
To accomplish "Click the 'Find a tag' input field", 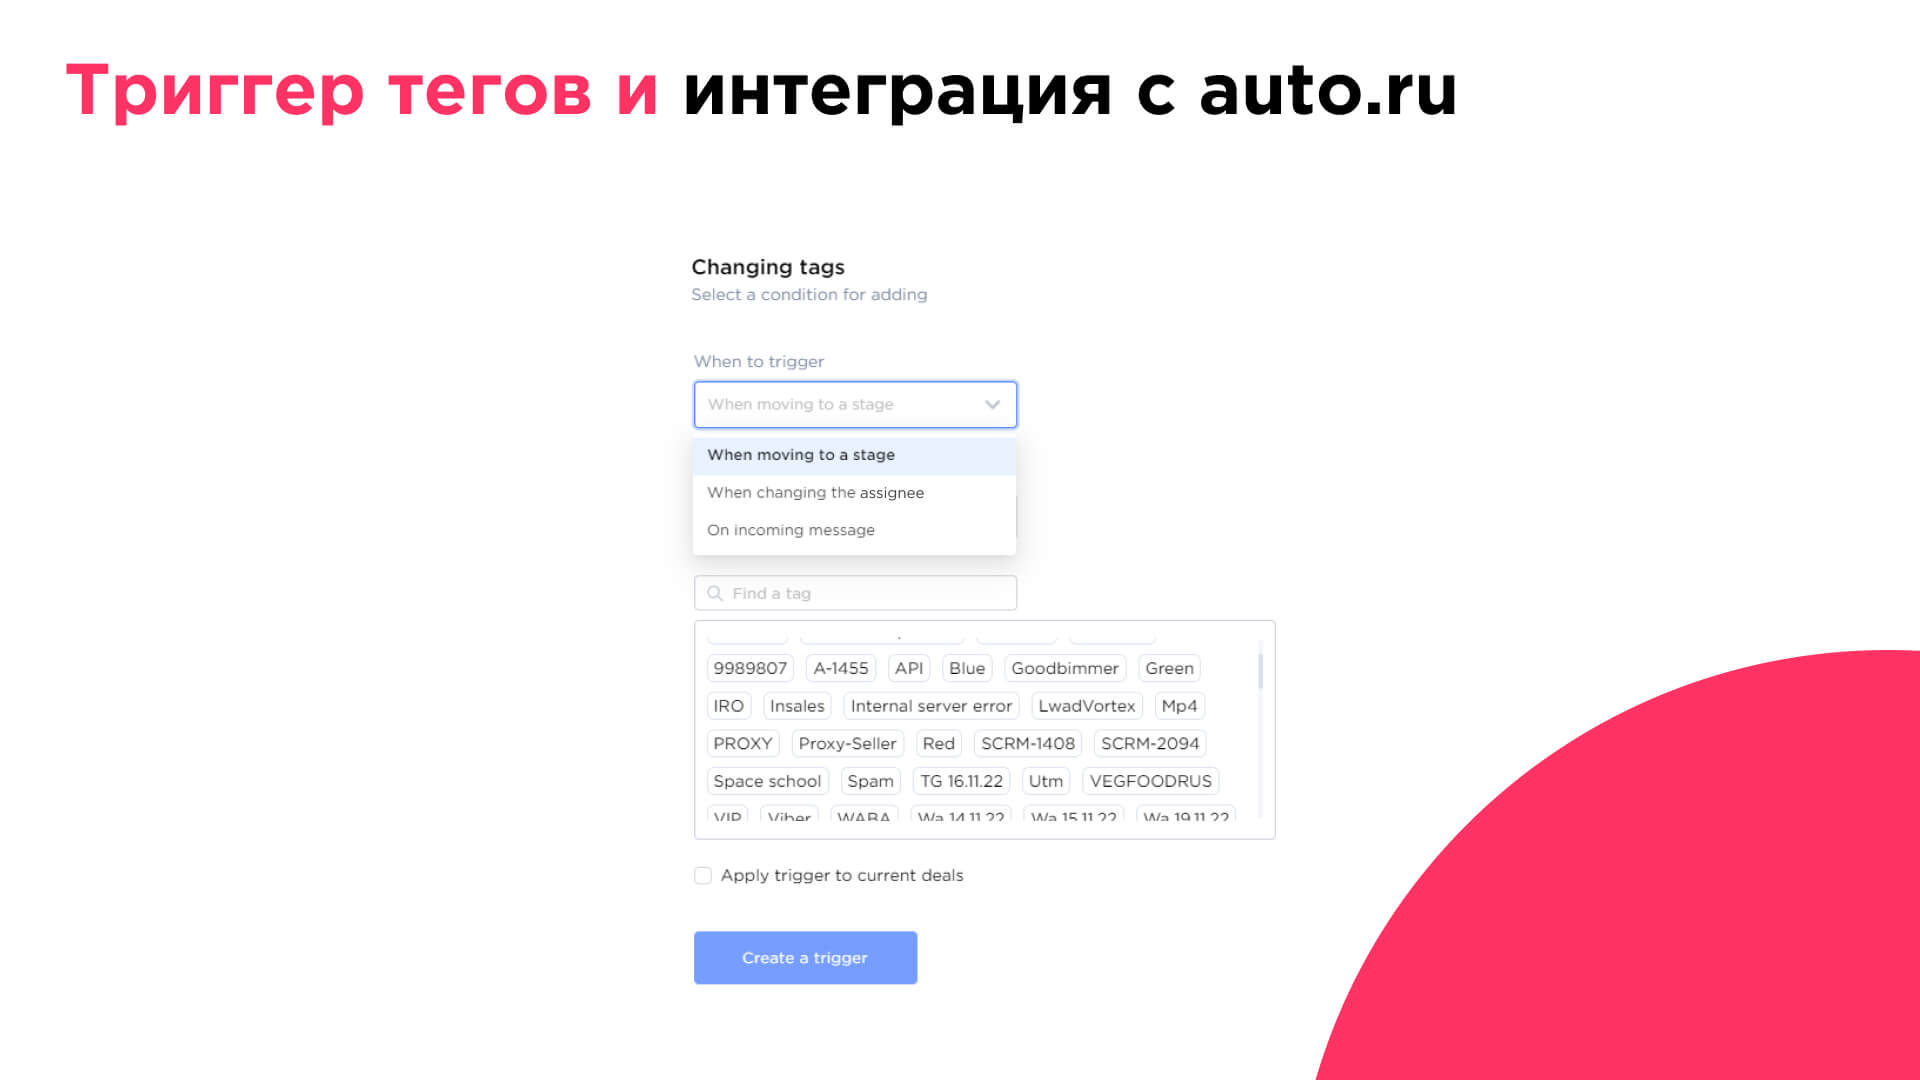I will point(855,593).
